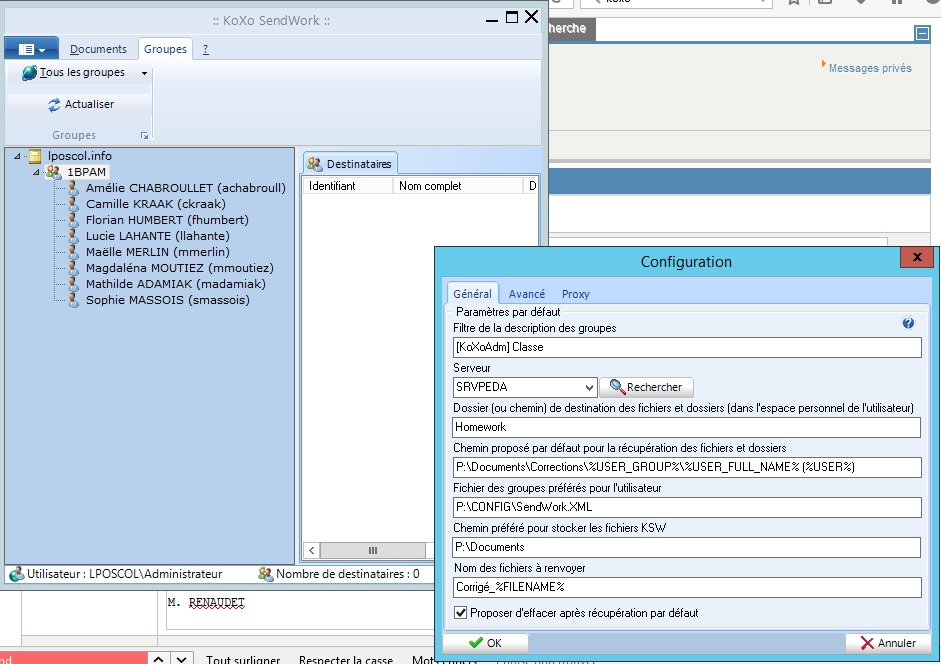Click the user icon of Maëlle MERLIN
This screenshot has width=941, height=664.
(x=73, y=252)
